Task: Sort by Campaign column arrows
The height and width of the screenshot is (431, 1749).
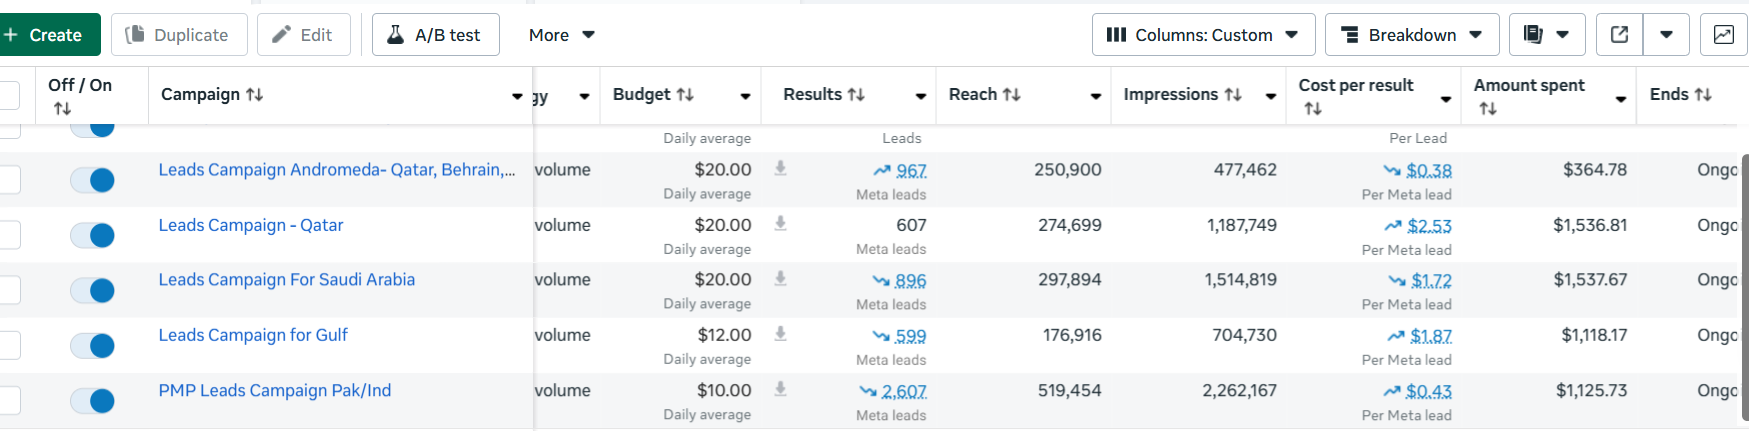Action: [255, 95]
